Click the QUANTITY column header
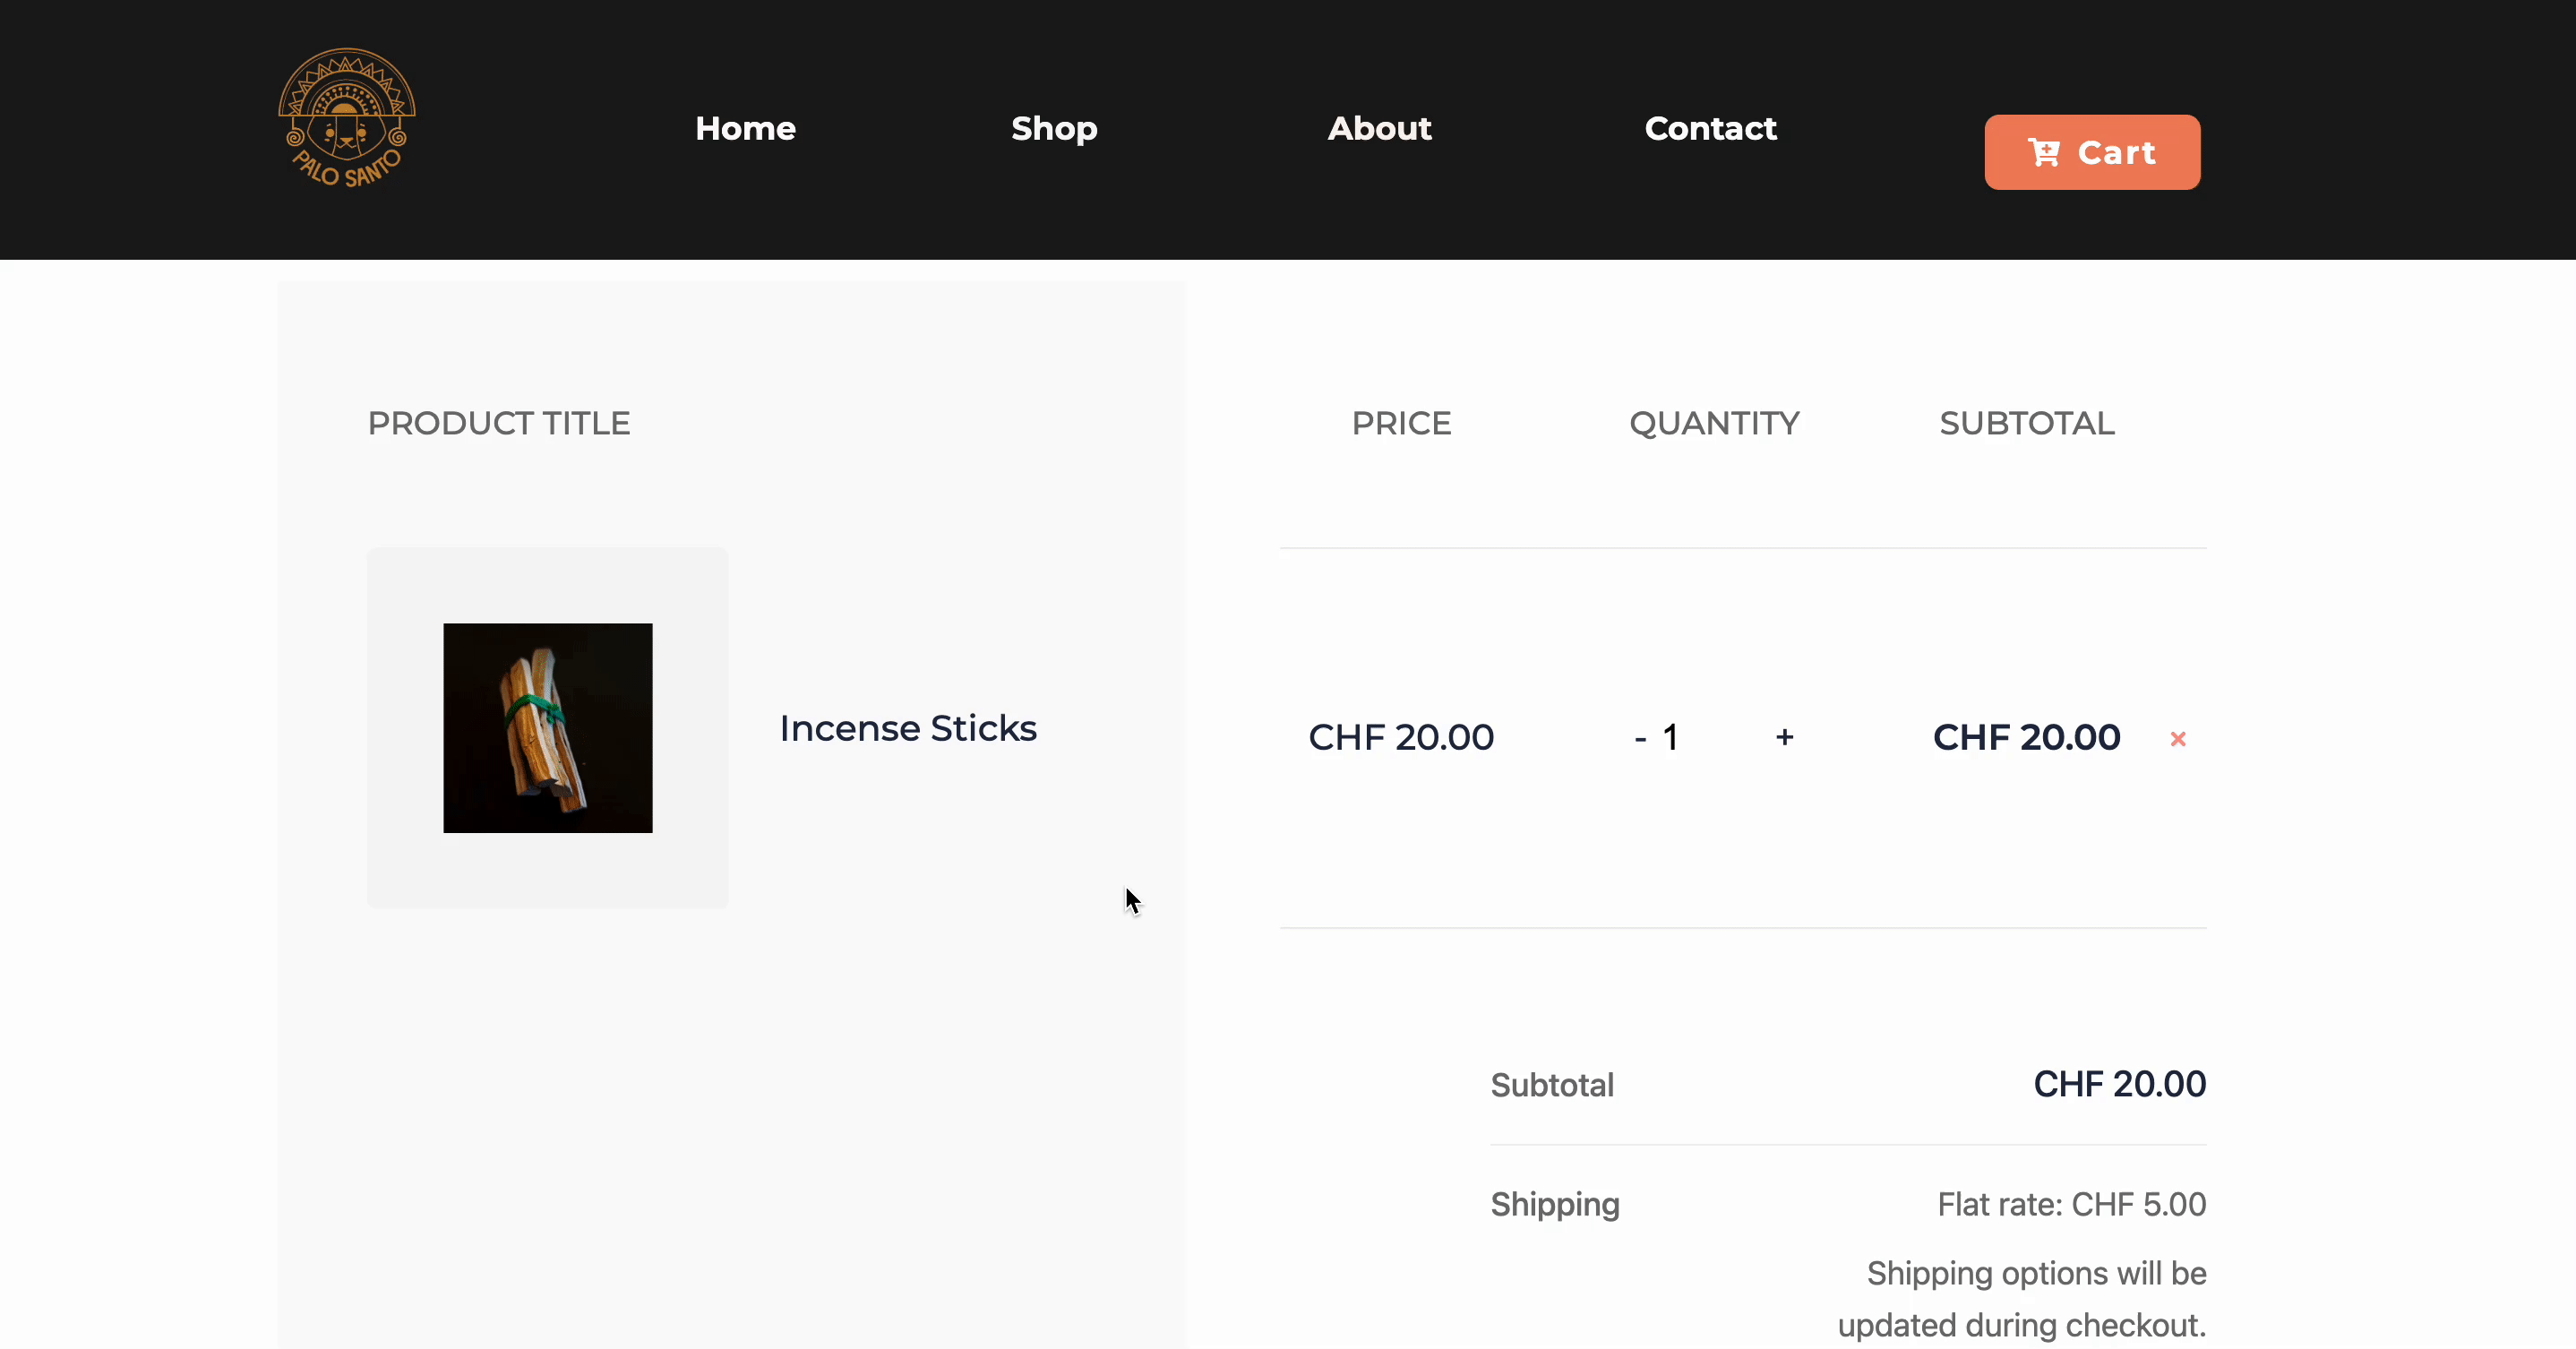The height and width of the screenshot is (1349, 2576). coord(1714,423)
